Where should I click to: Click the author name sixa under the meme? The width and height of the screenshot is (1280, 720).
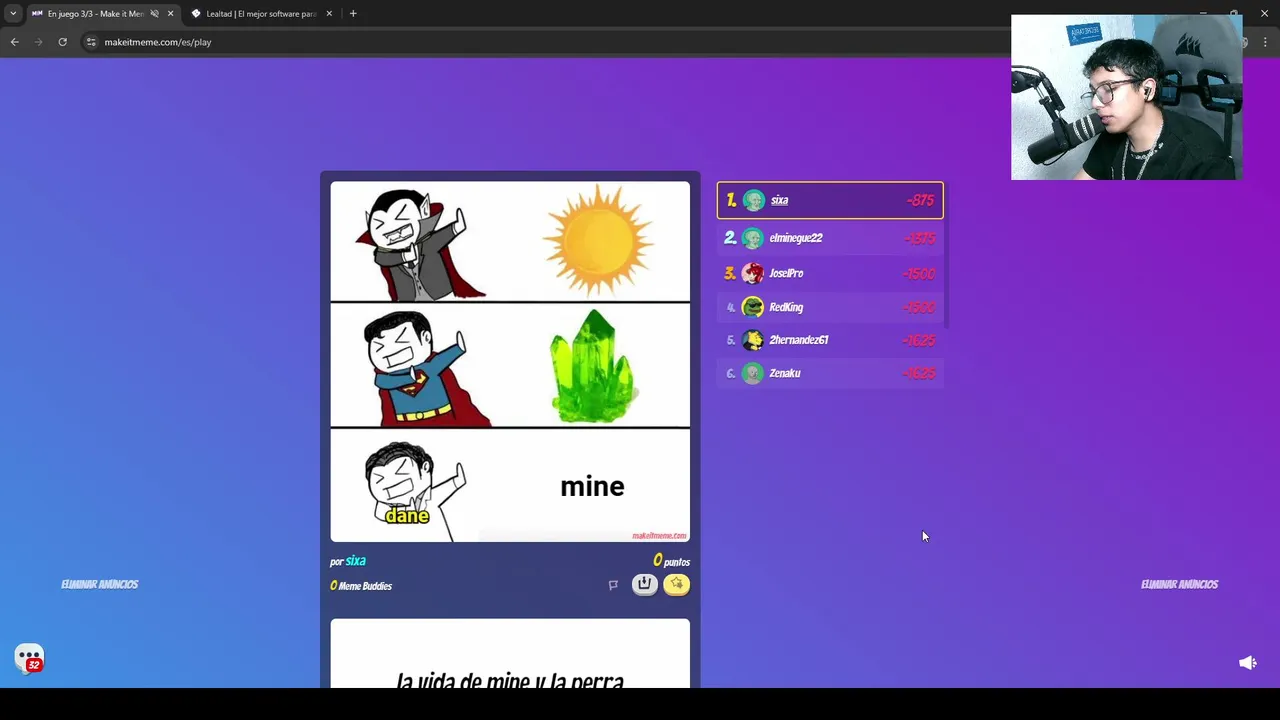(356, 561)
